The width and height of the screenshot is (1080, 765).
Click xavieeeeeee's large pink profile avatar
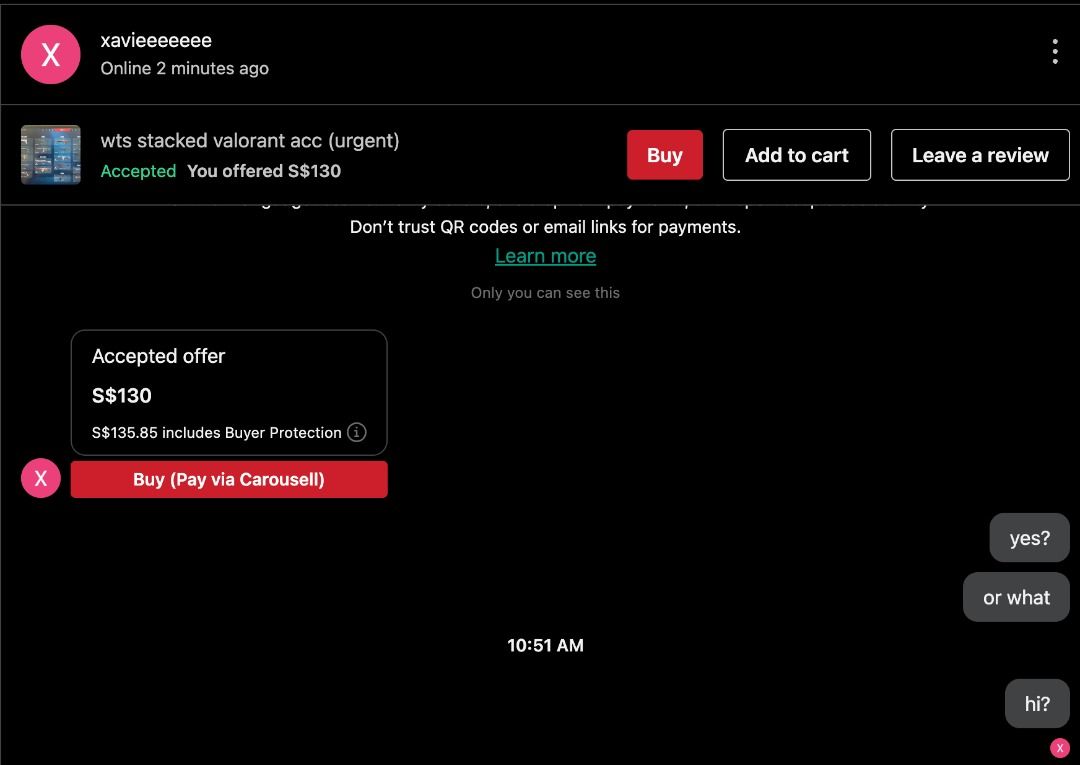coord(50,54)
